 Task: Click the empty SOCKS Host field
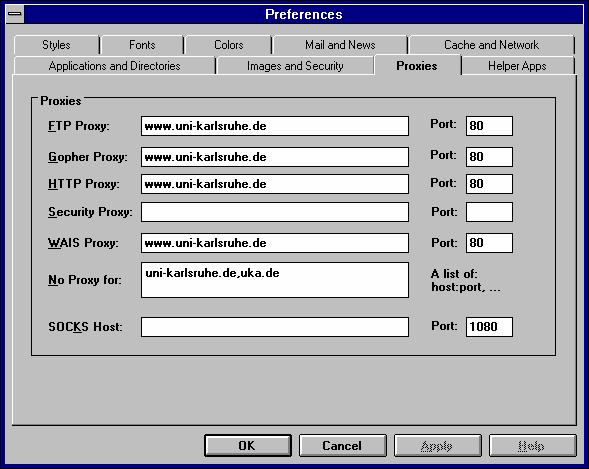[x=275, y=327]
